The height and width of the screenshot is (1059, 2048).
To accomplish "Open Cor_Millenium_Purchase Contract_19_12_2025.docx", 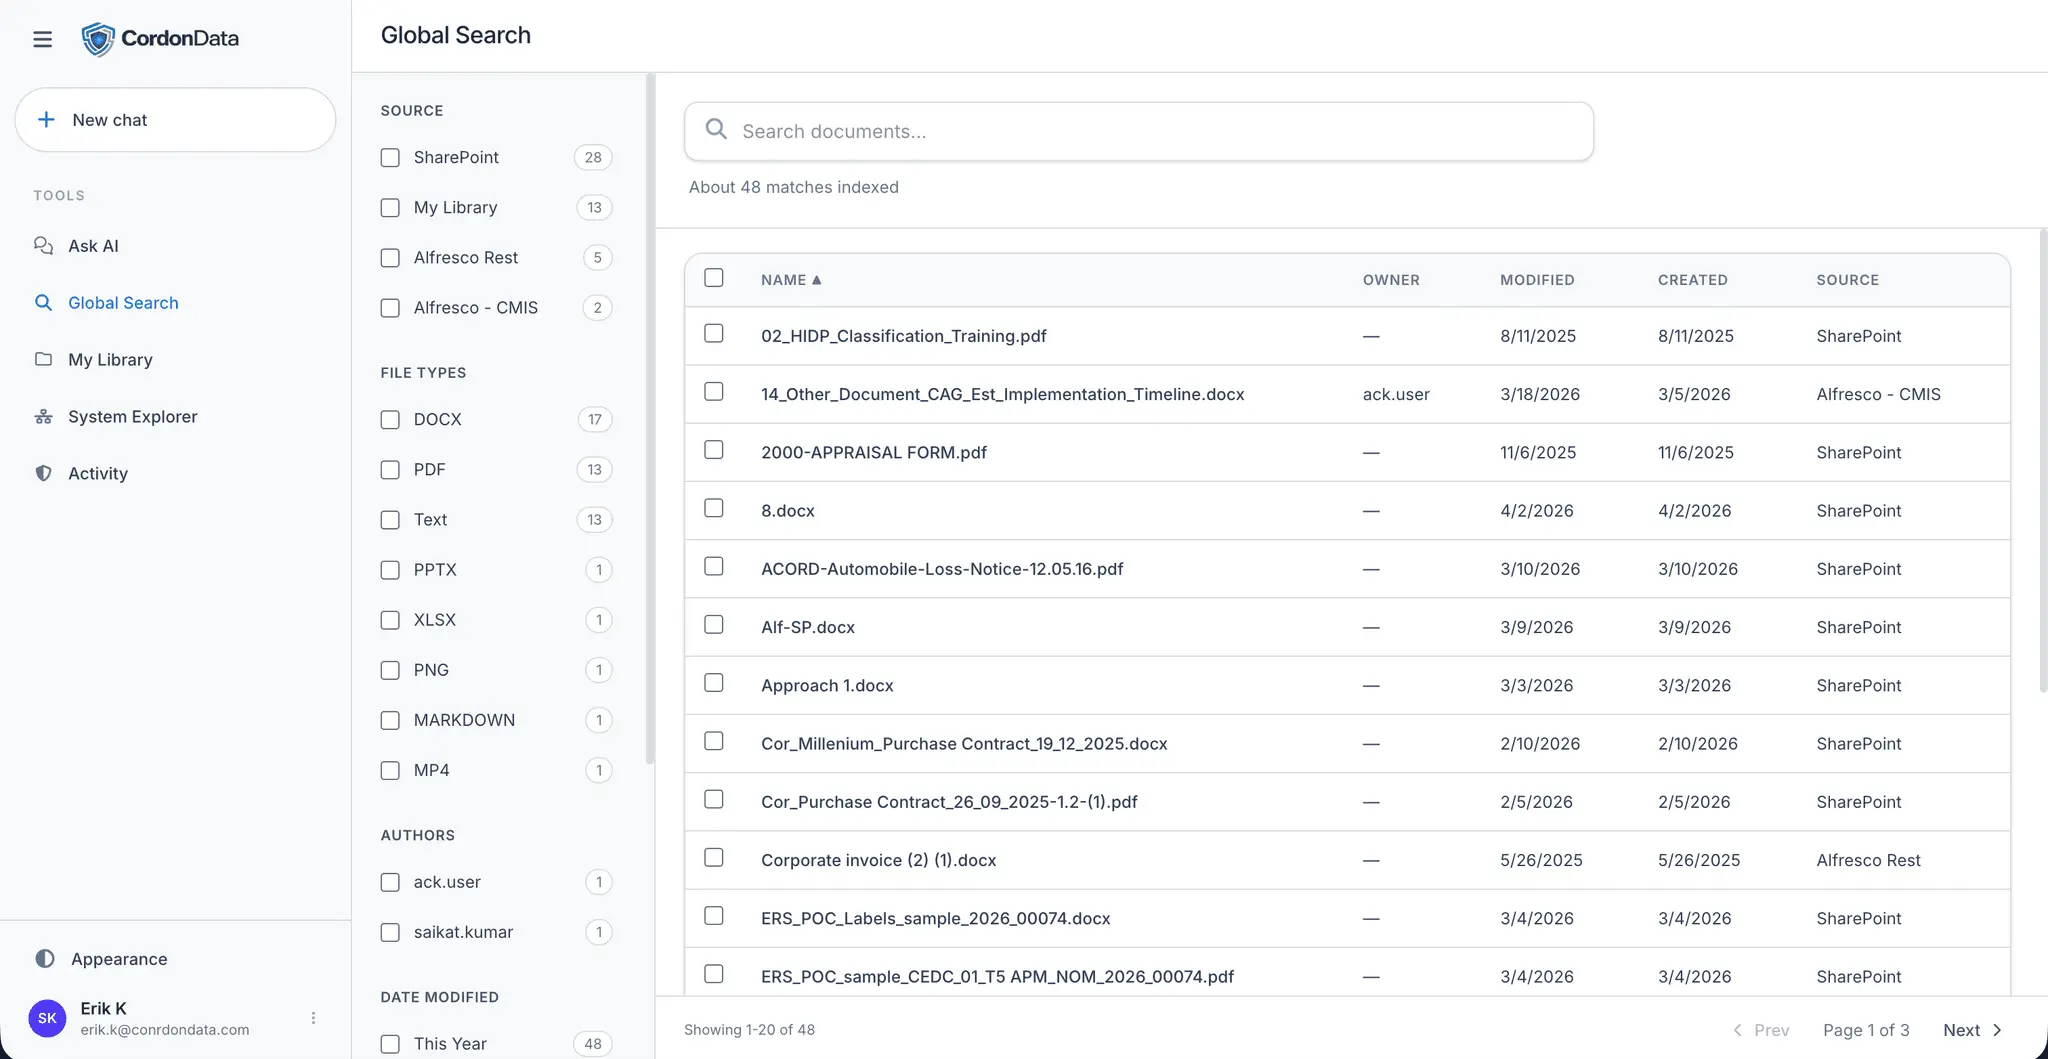I will [x=964, y=743].
